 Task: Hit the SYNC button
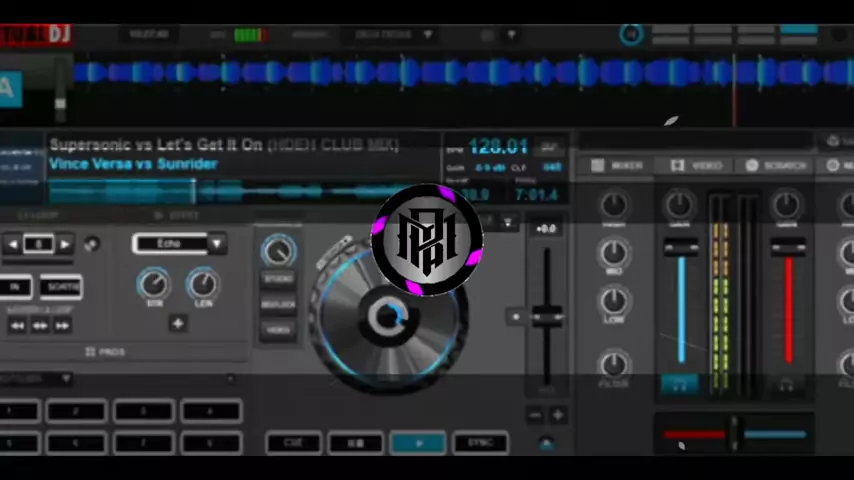pos(480,442)
